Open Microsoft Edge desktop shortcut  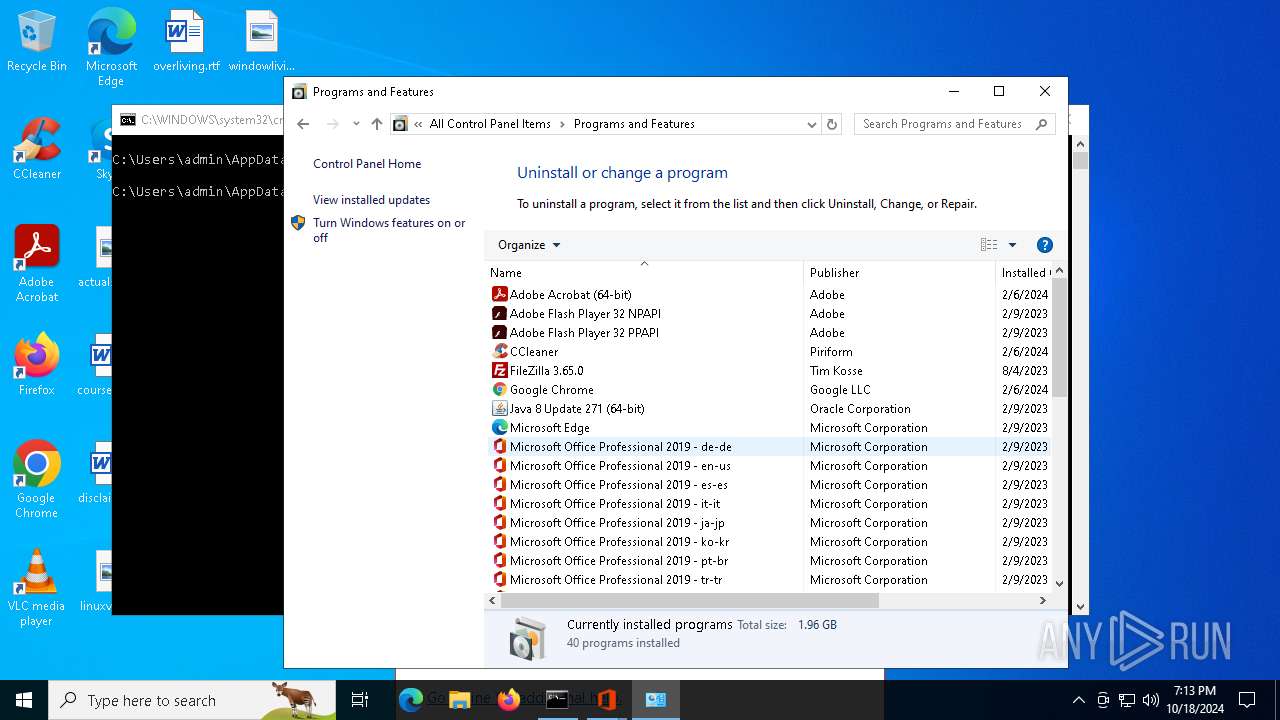pyautogui.click(x=111, y=48)
